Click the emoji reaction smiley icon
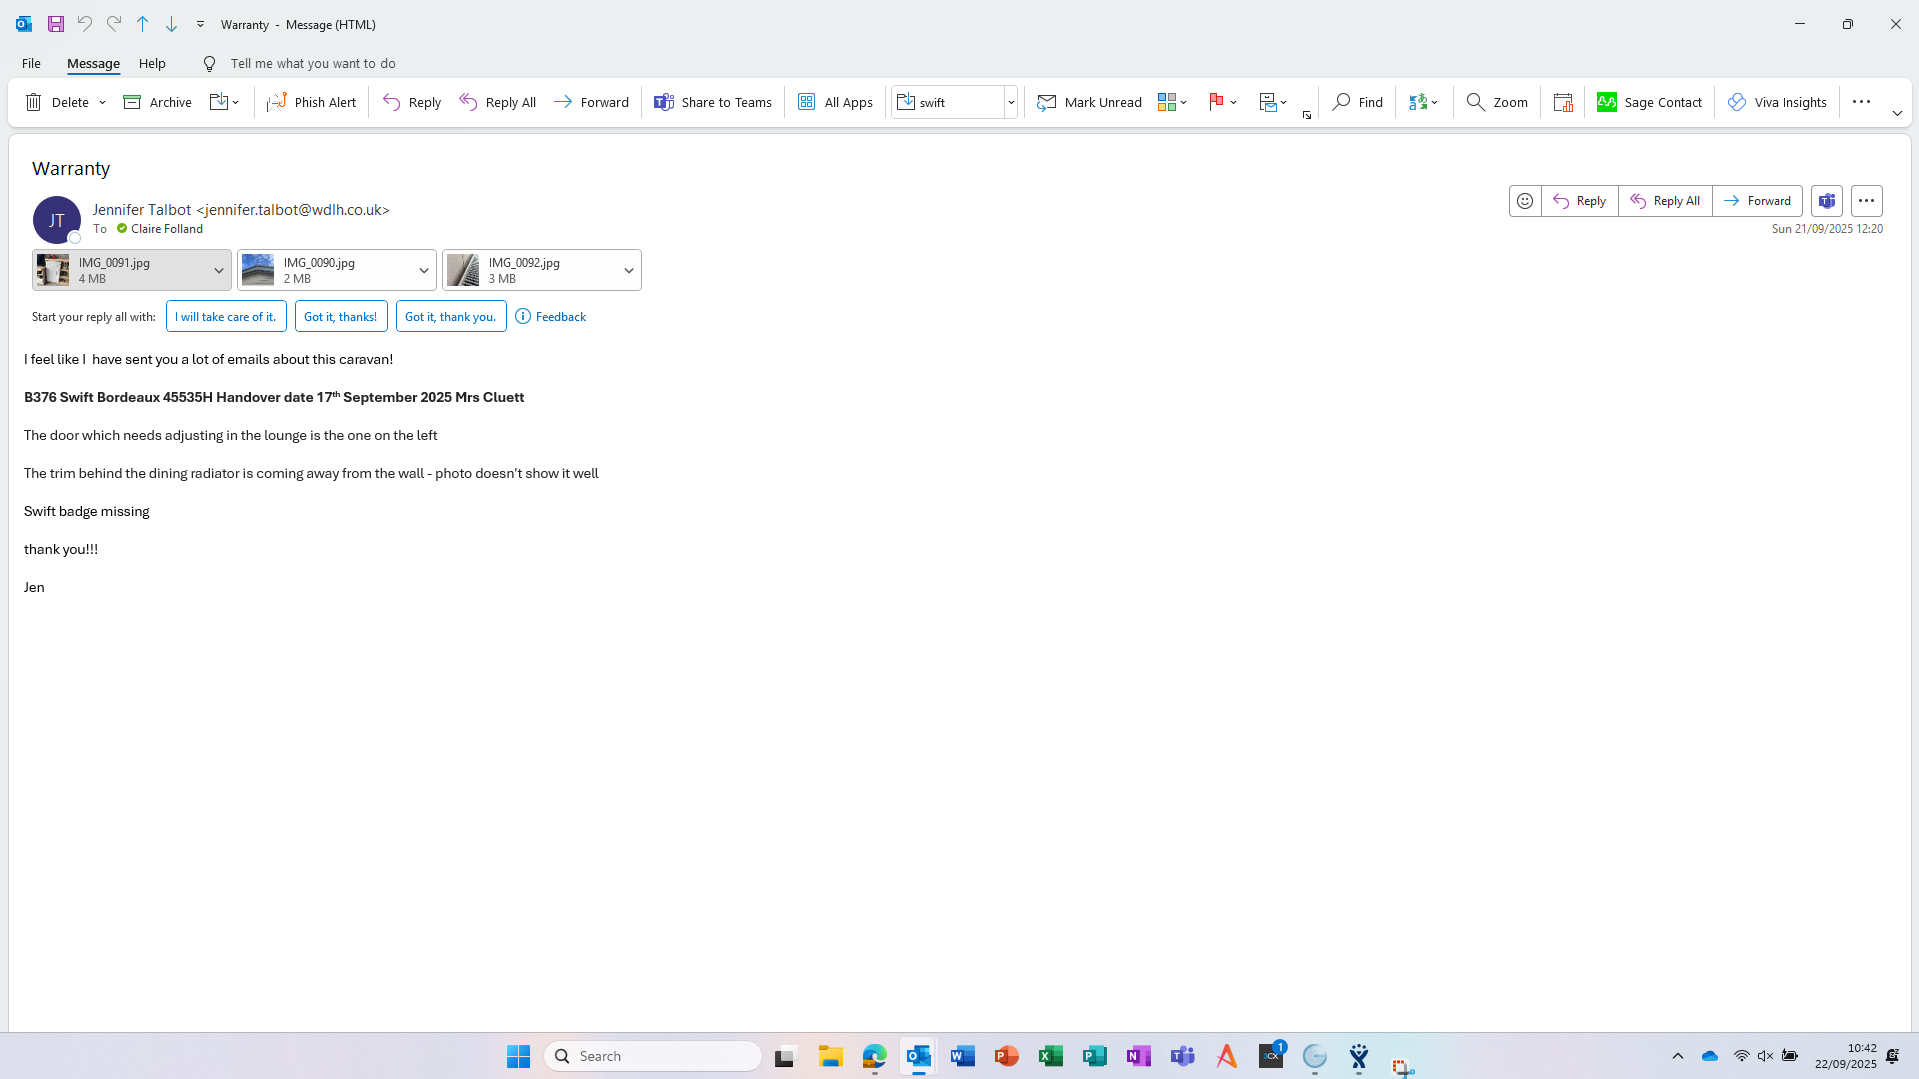 pyautogui.click(x=1524, y=201)
